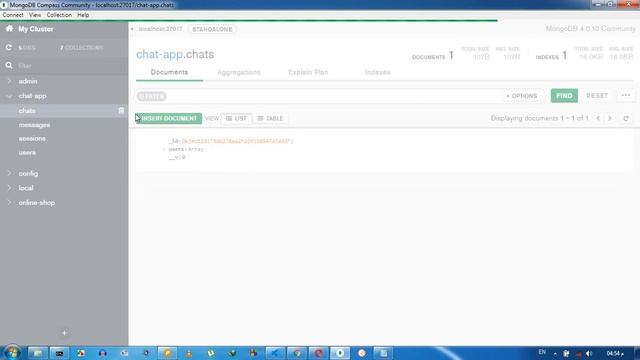Switch to the Explain Plan tab
This screenshot has width=640, height=360.
308,72
